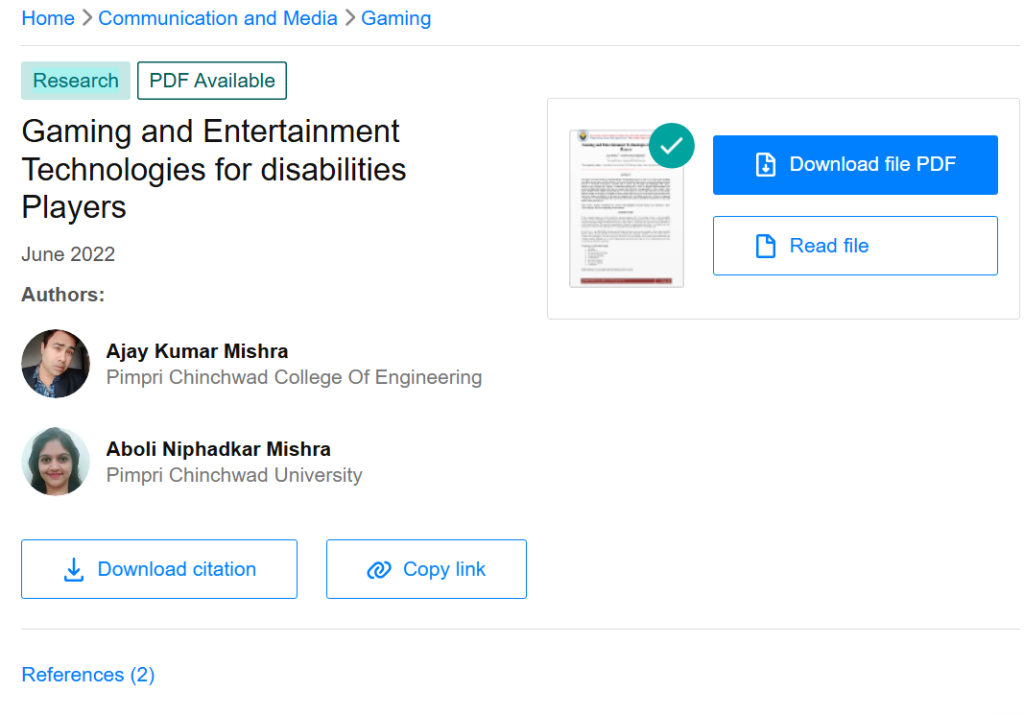Click the chain-link icon inside the Copy link button
This screenshot has height=715, width=1024.
click(x=378, y=569)
